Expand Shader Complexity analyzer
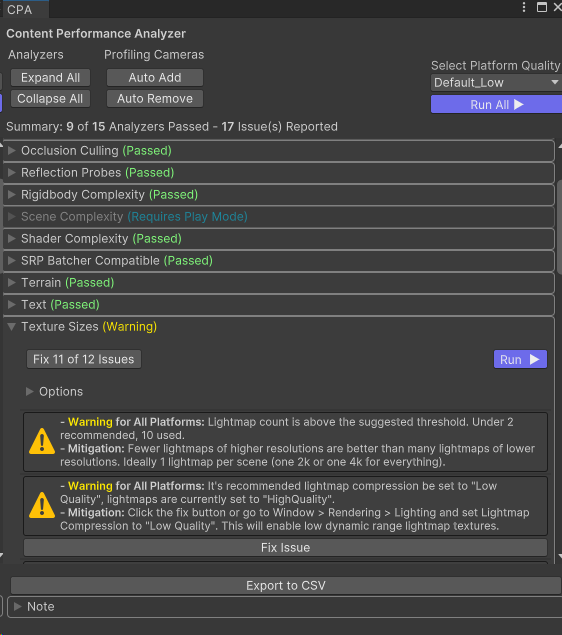The image size is (562, 635). coord(12,239)
